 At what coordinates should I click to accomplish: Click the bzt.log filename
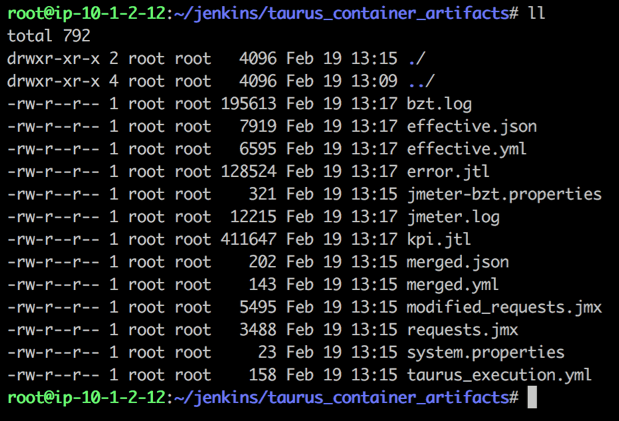(439, 104)
